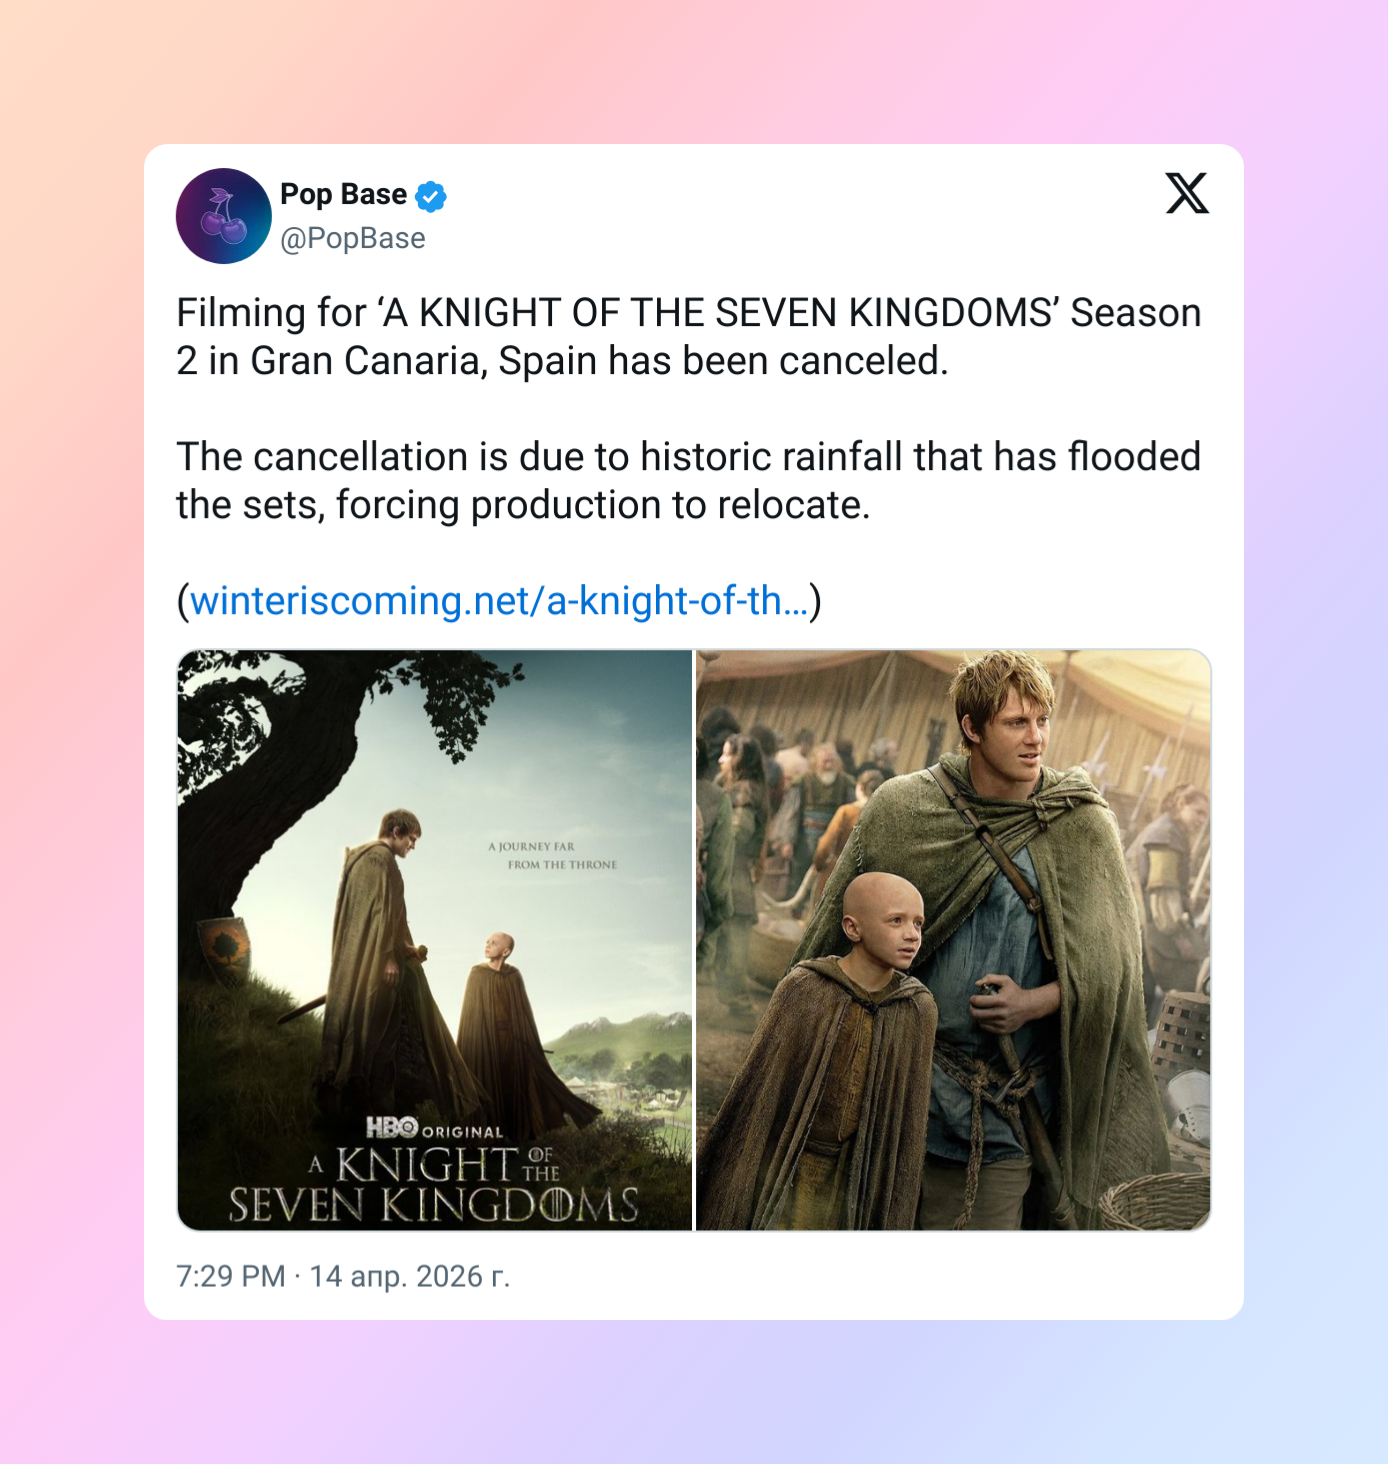
Task: Open the winteriscoming.net article link
Action: coord(499,601)
